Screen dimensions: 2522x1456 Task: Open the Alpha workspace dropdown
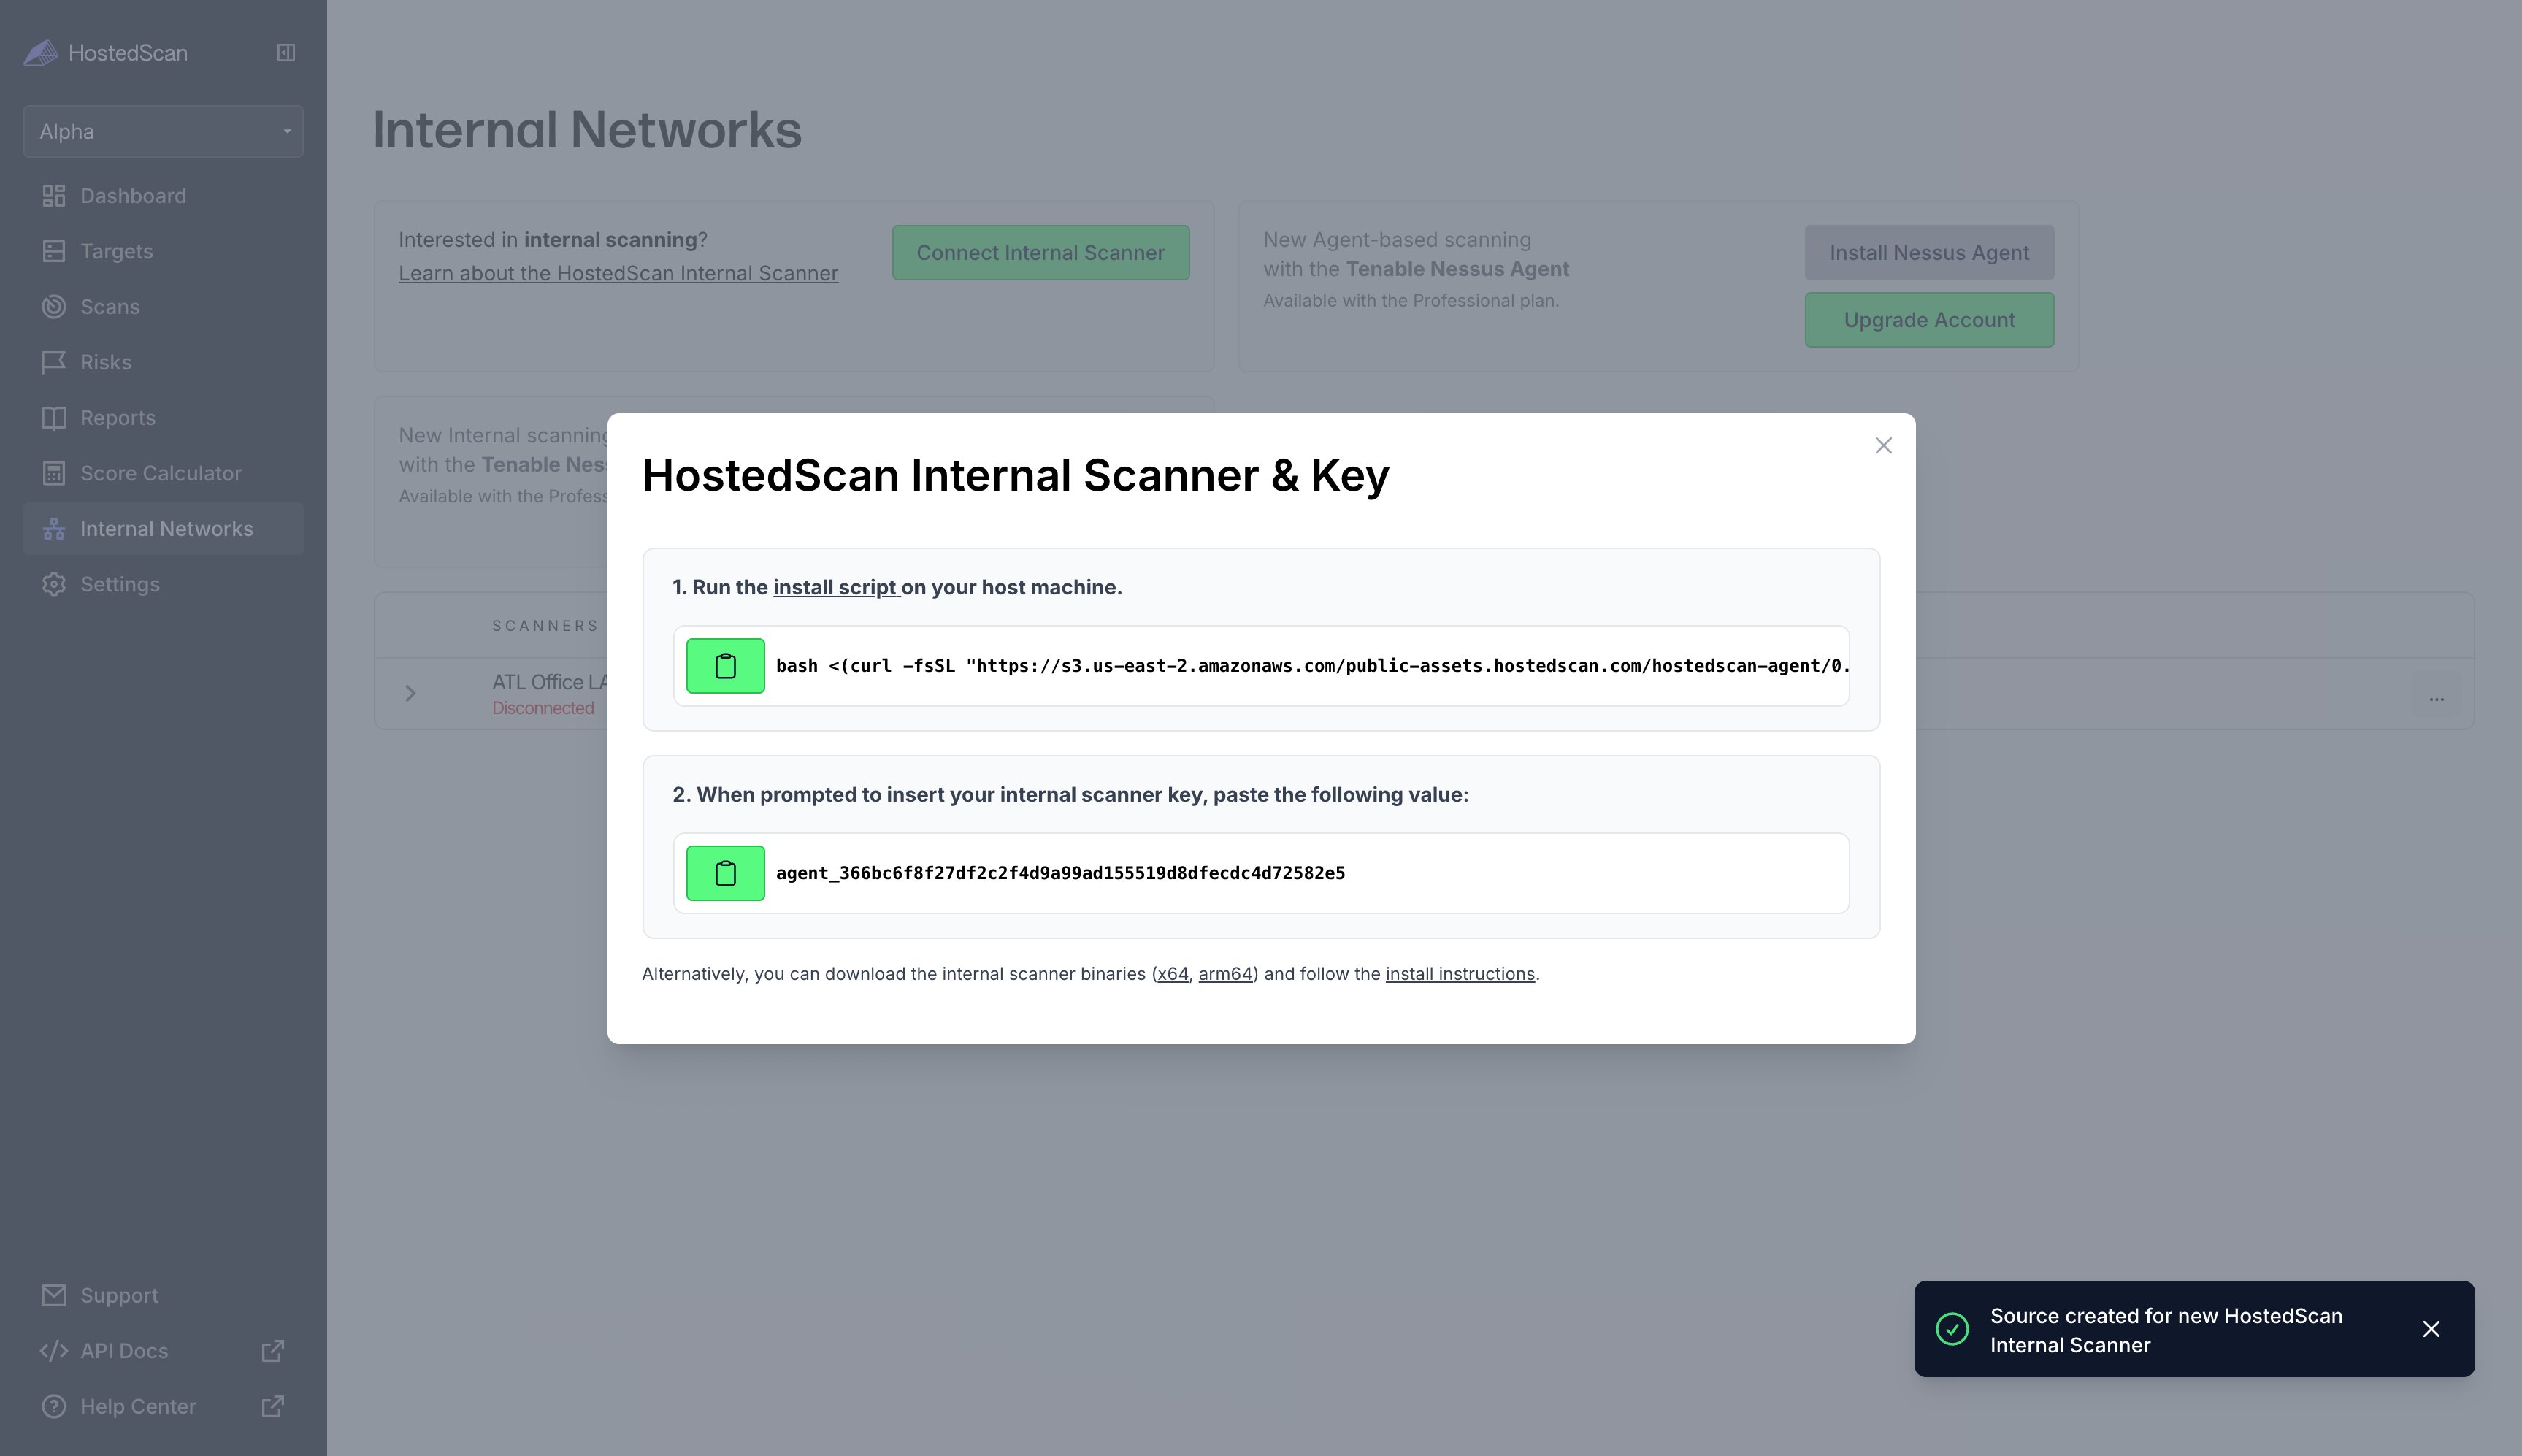click(163, 131)
